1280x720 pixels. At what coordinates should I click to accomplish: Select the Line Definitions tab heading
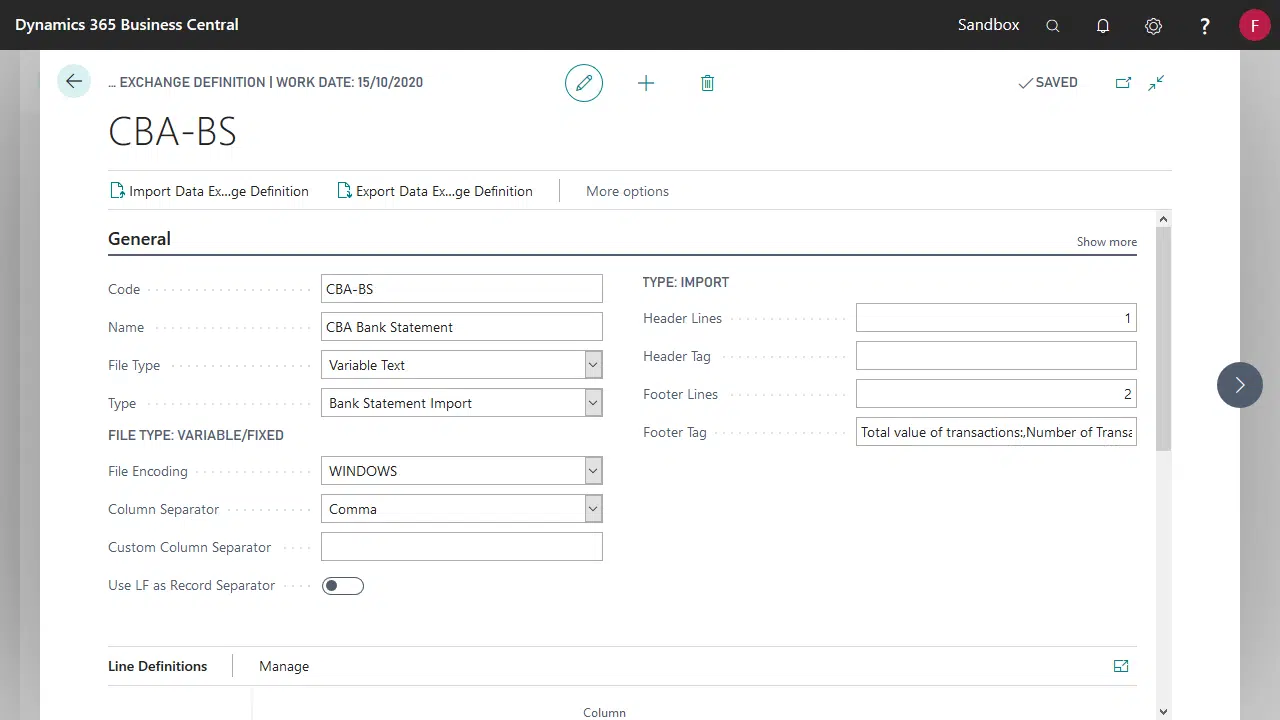(x=158, y=666)
